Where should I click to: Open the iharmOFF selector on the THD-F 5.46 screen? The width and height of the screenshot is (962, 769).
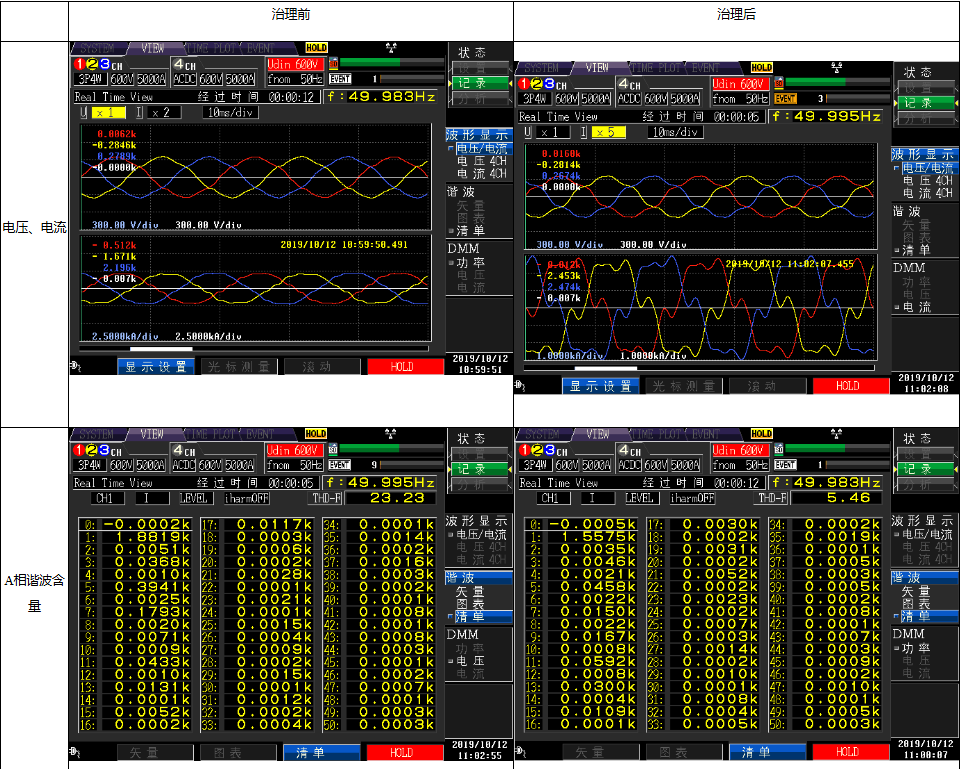(x=692, y=497)
